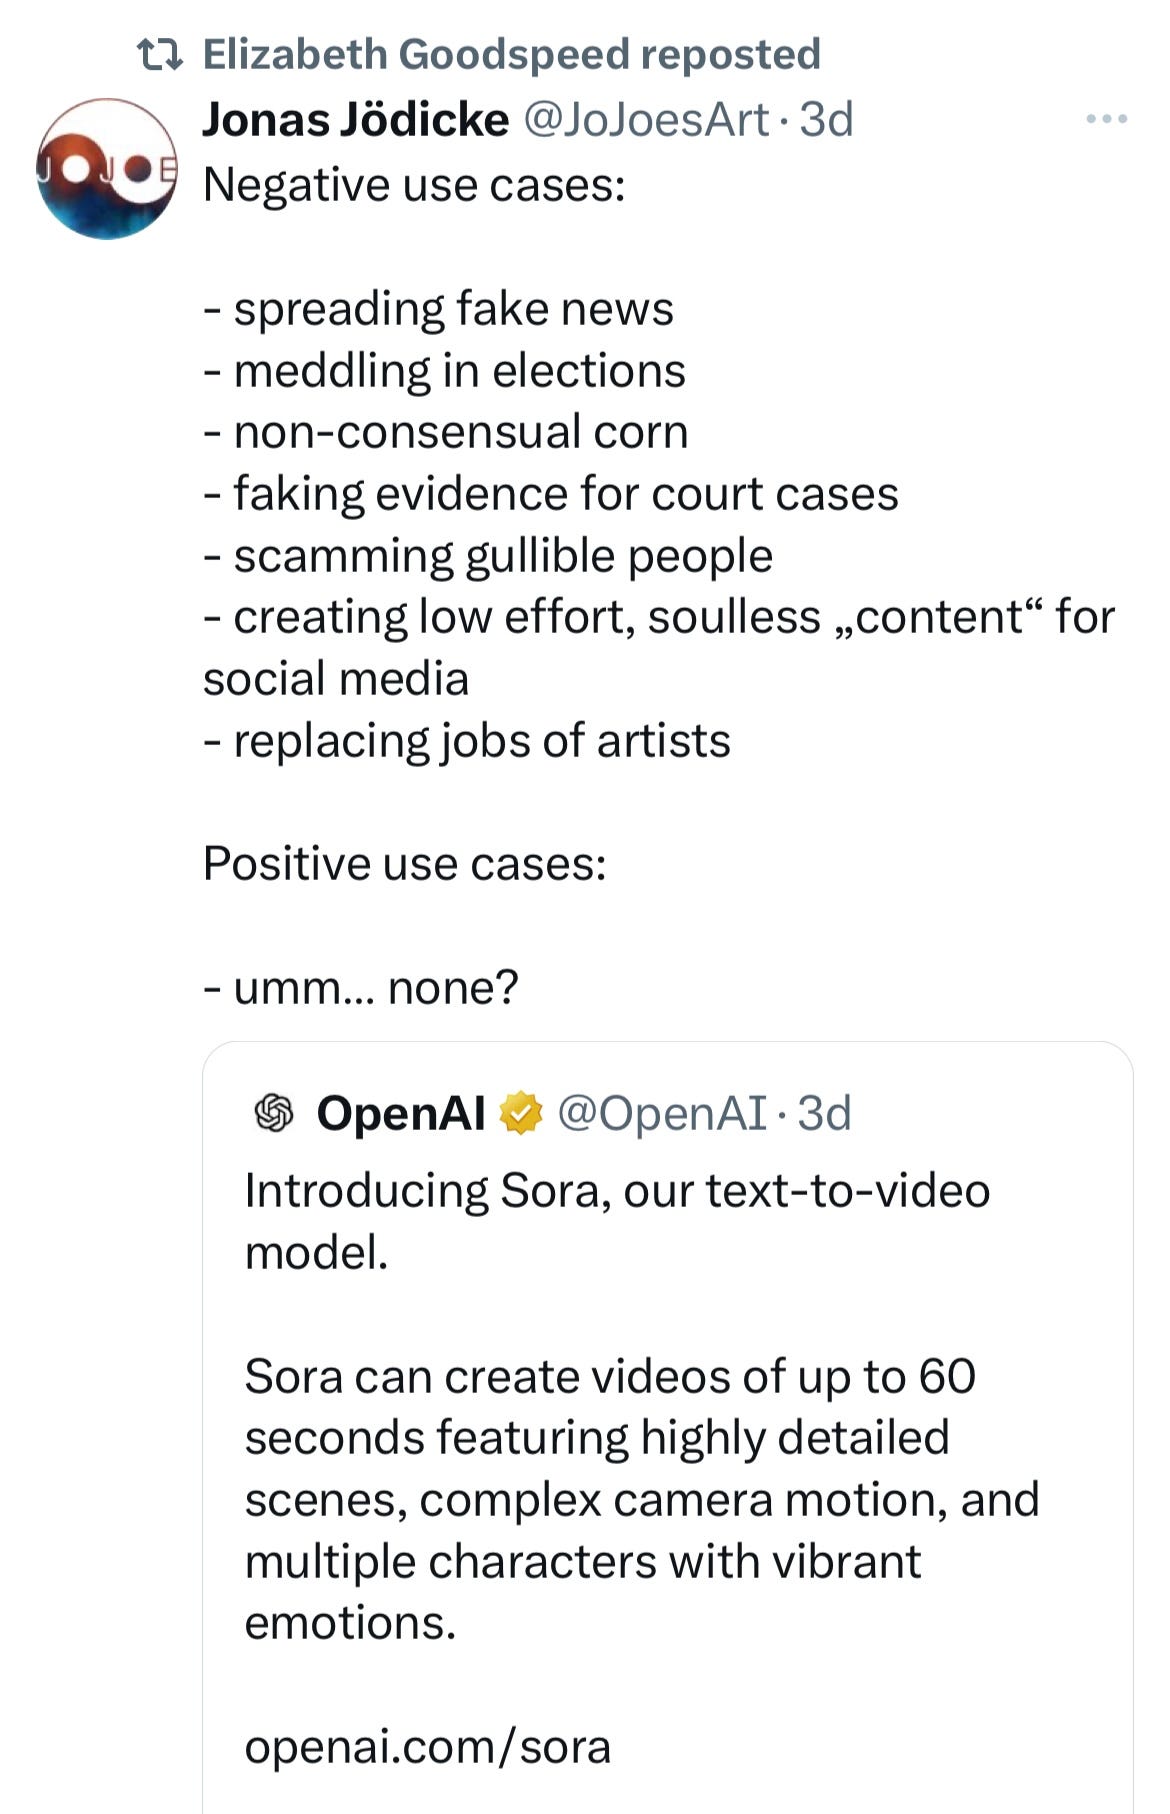Click the "spreading fake news" line
1170x1814 pixels.
click(439, 309)
